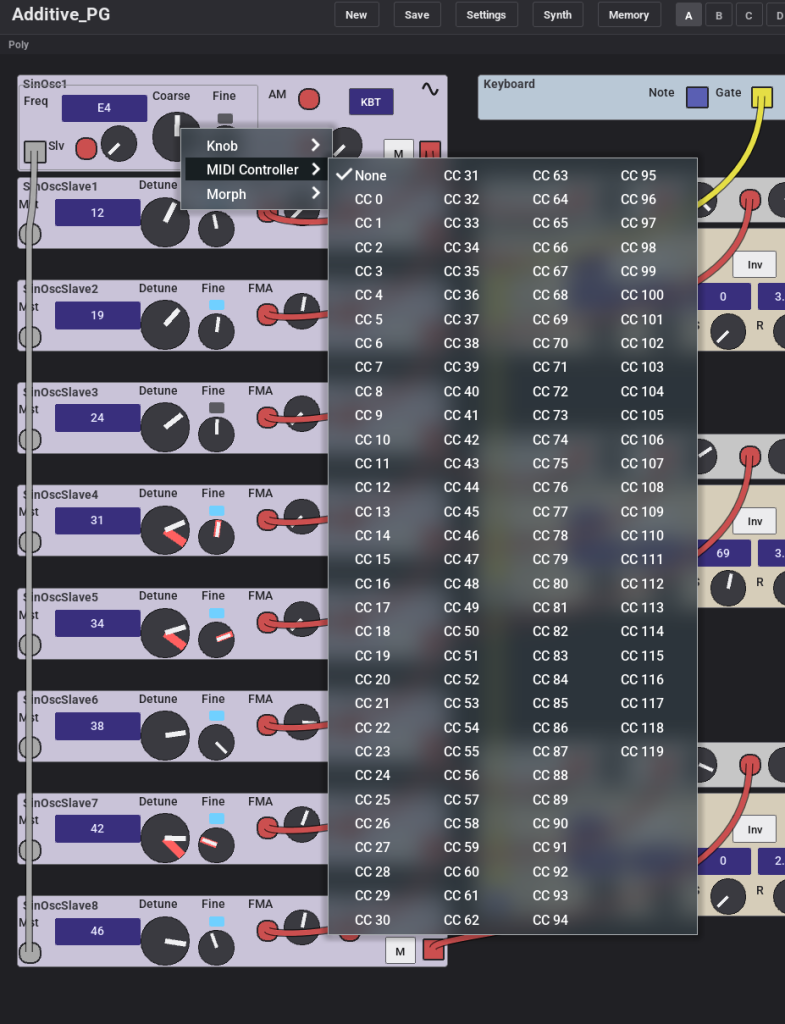The image size is (785, 1024).
Task: Choose CC 119 from the controller list
Action: (x=642, y=752)
